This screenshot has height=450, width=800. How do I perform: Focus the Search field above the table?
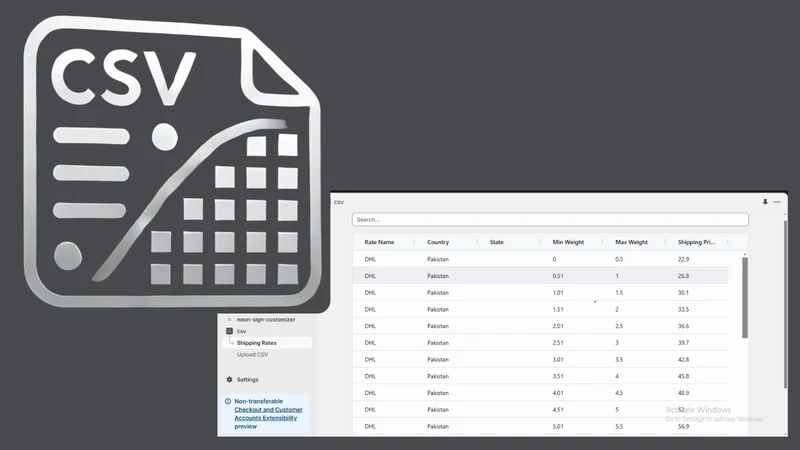pos(550,219)
